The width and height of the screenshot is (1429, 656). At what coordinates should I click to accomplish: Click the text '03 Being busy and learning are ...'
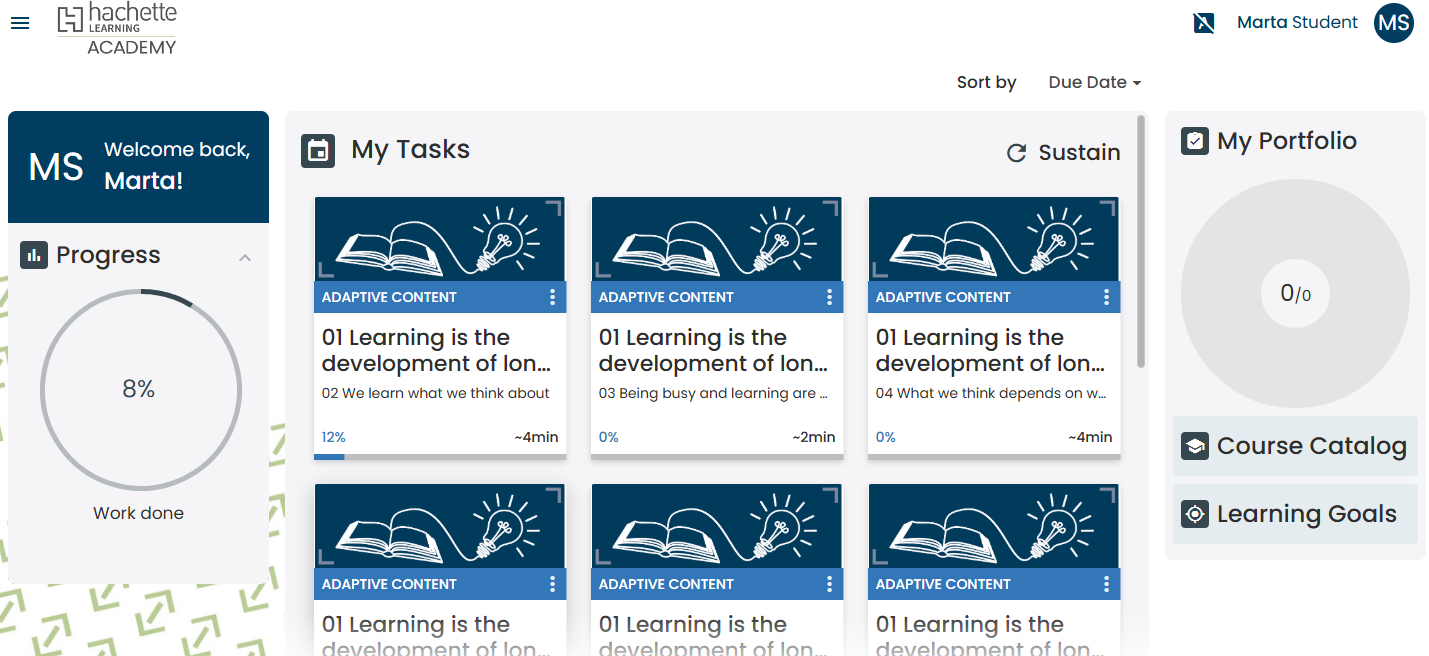point(713,394)
